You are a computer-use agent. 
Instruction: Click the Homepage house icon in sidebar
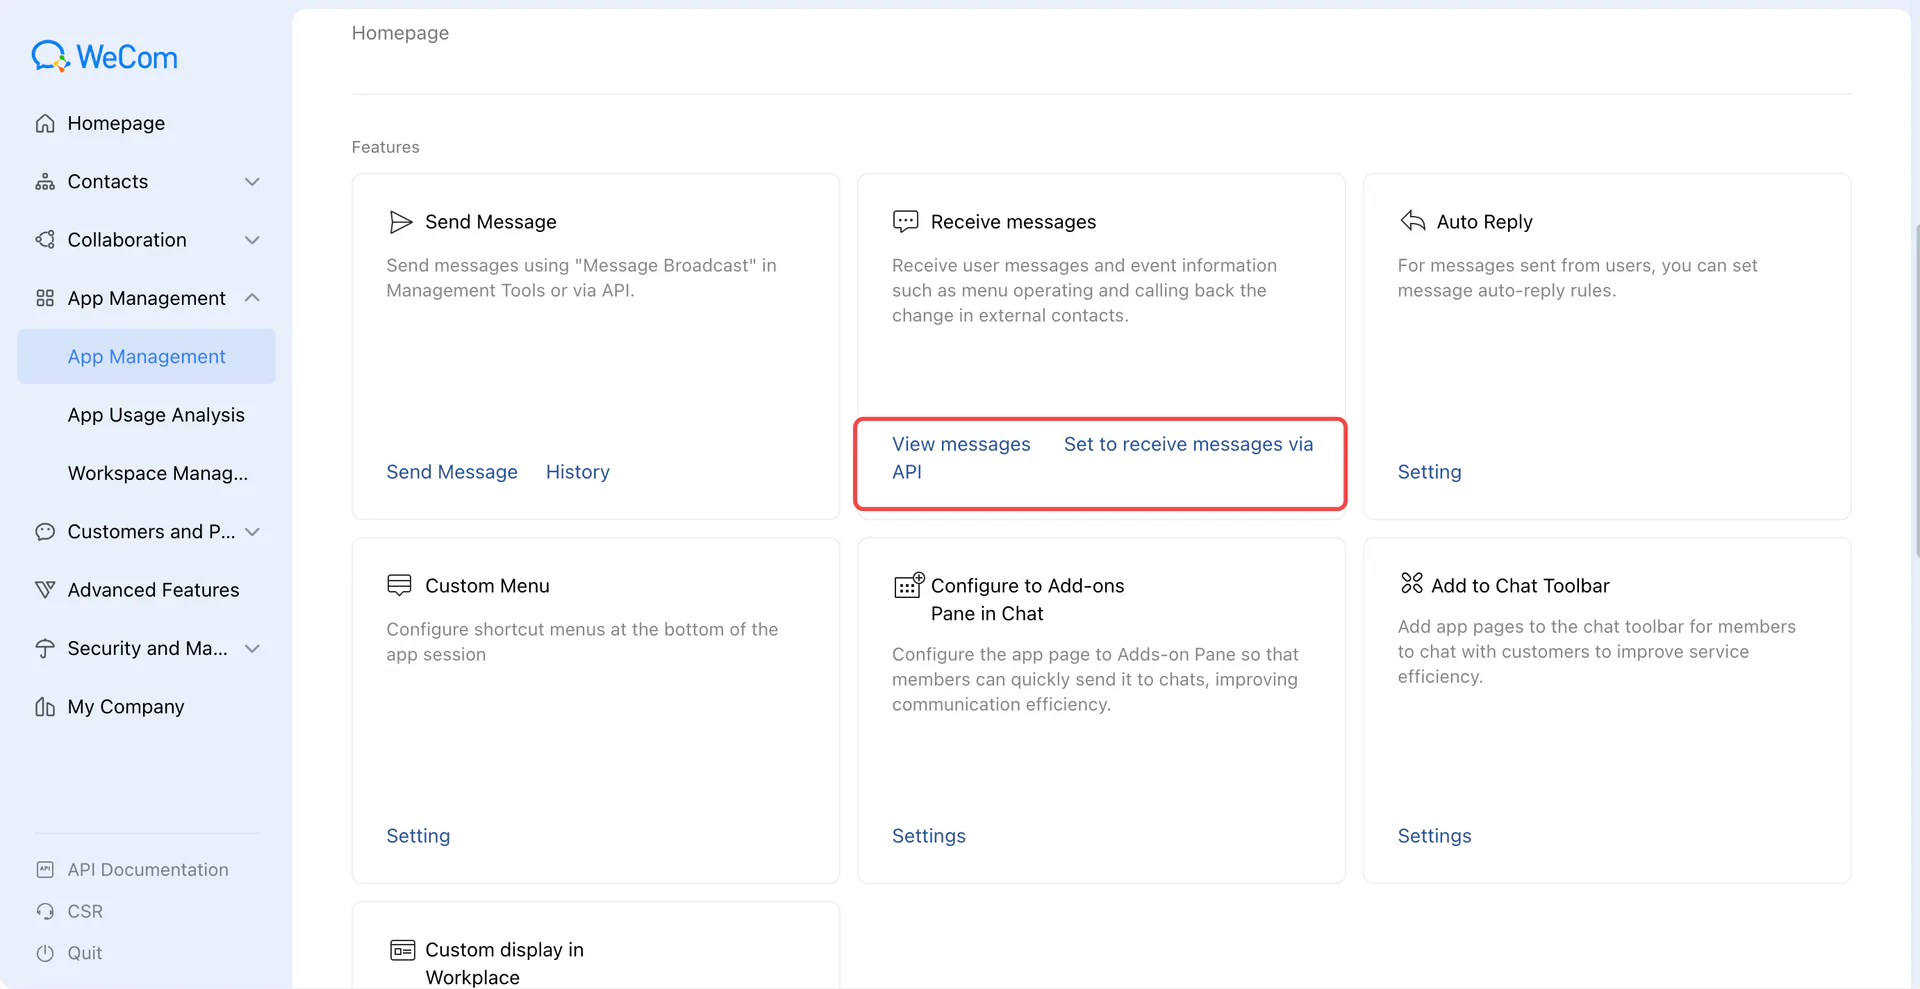(45, 123)
